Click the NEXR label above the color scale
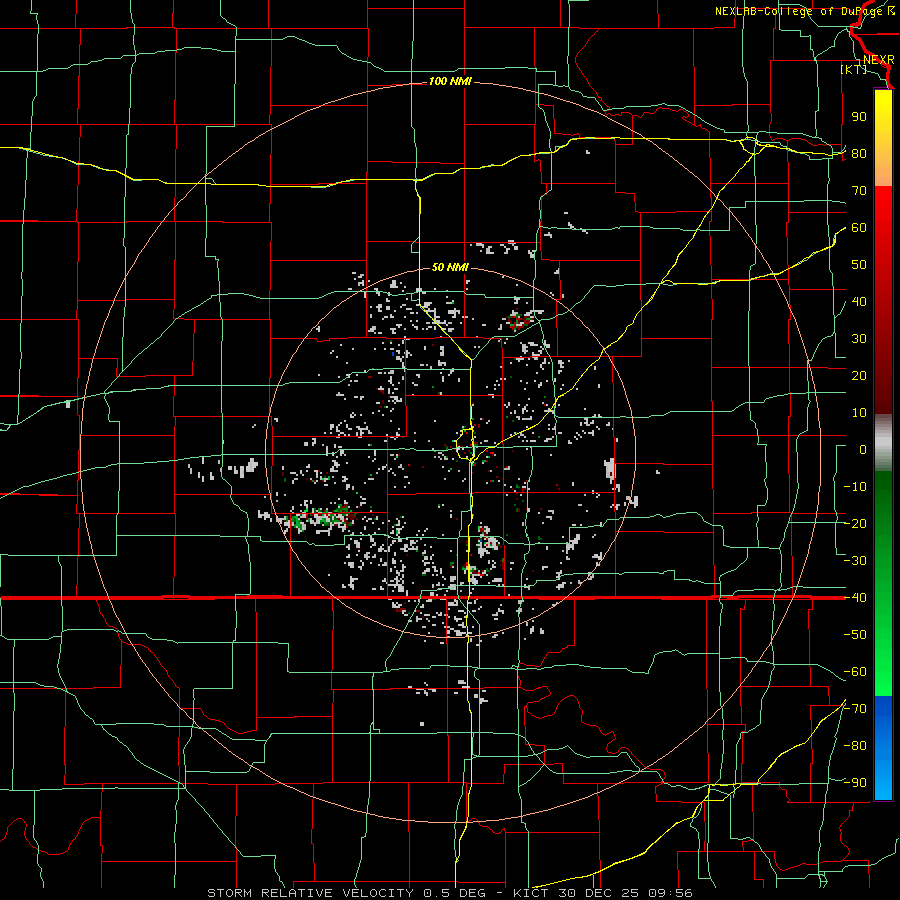 coord(878,60)
